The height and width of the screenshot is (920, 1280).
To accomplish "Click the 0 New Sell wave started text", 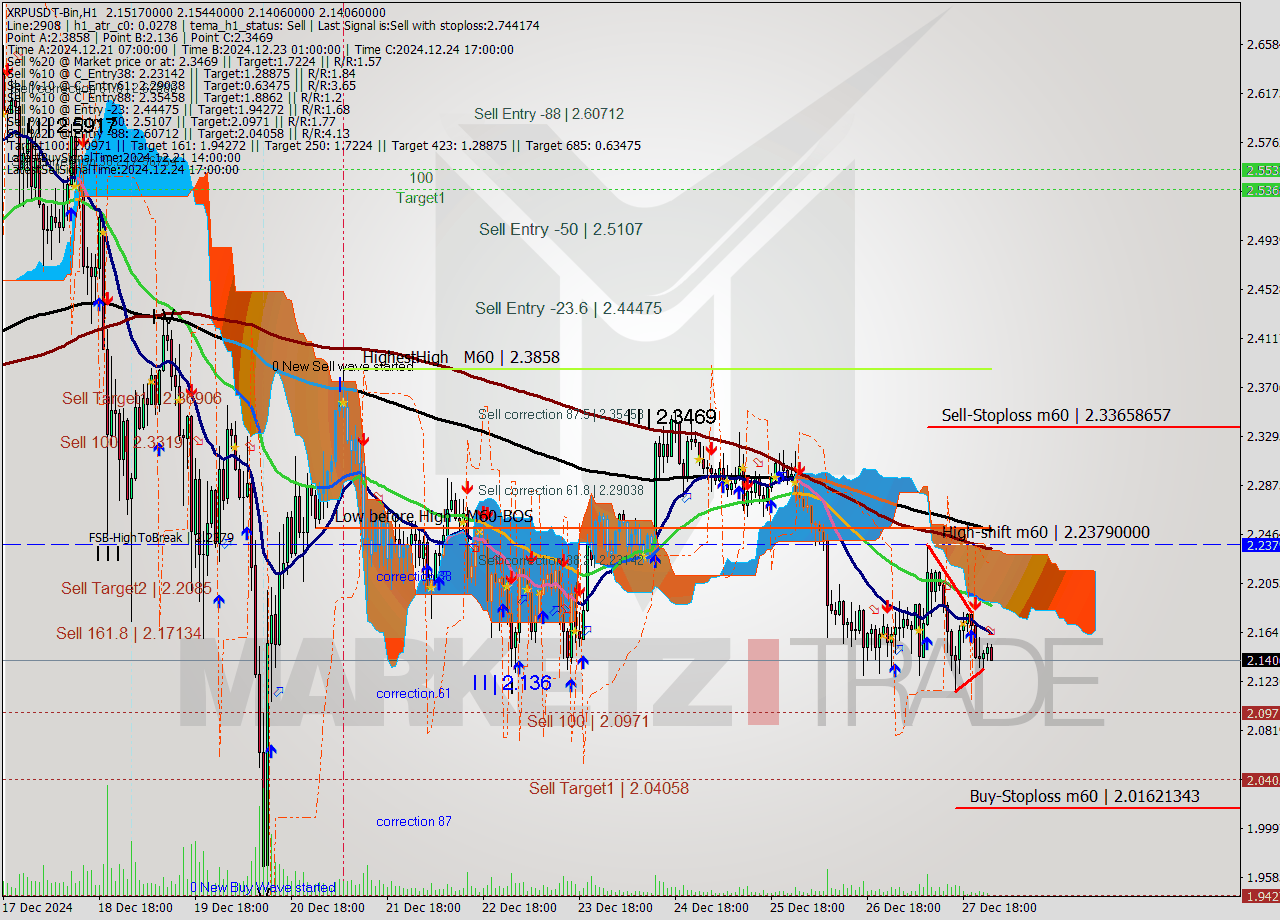I will pyautogui.click(x=343, y=367).
